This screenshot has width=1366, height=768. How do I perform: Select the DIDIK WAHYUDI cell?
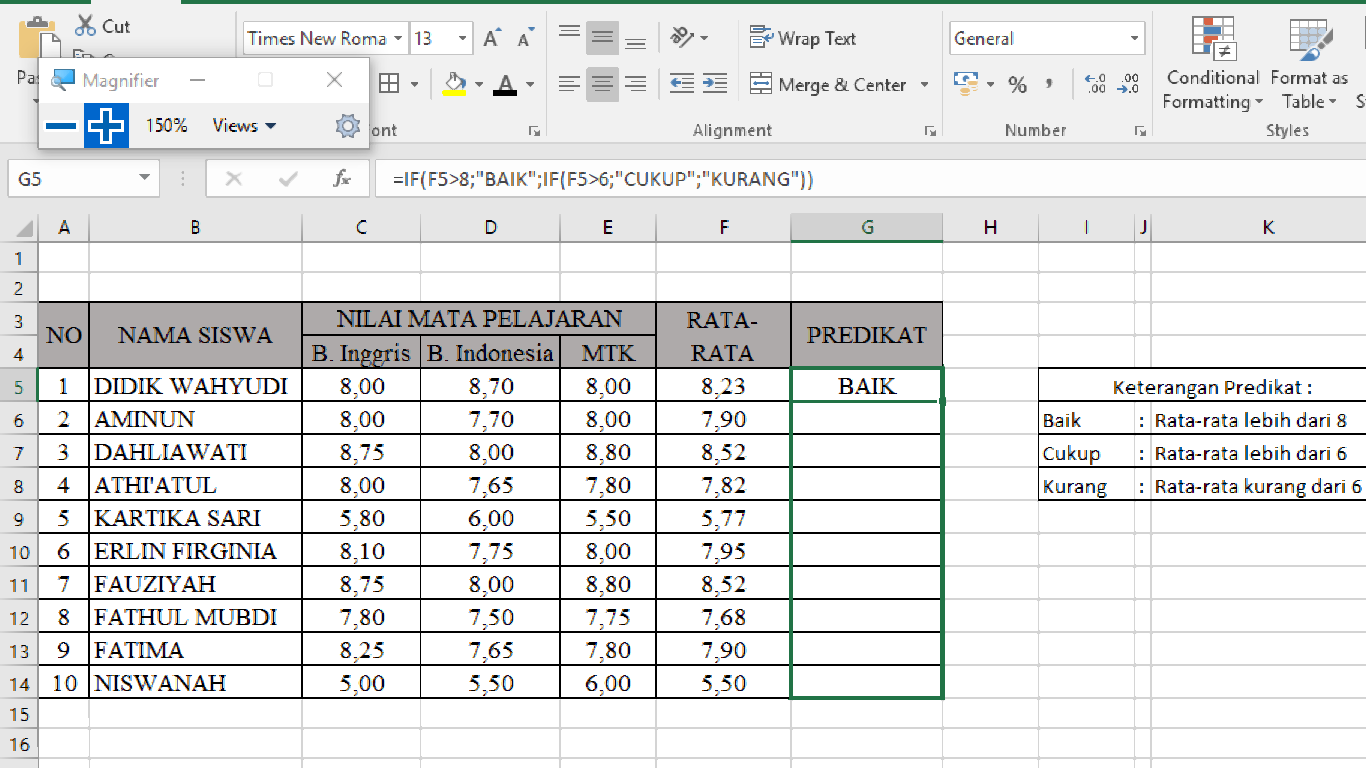pos(195,386)
